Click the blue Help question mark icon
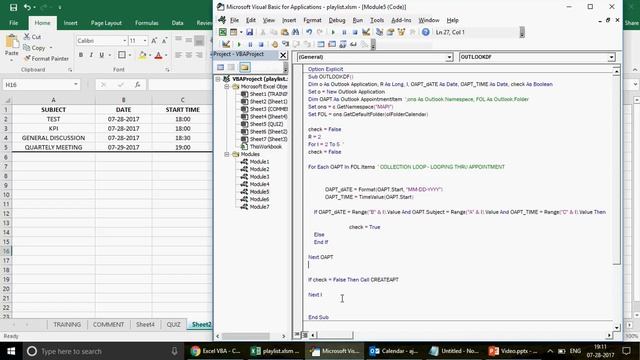Screen dimensions: 640x360 pos(425,32)
